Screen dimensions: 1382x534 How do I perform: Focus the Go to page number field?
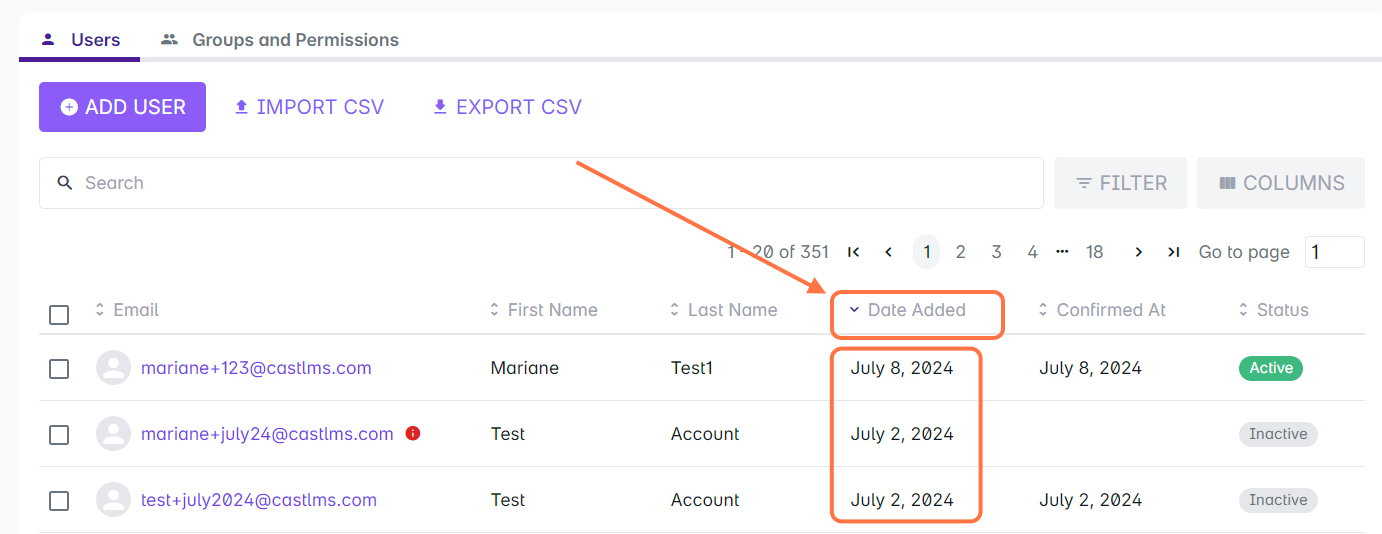point(1333,252)
